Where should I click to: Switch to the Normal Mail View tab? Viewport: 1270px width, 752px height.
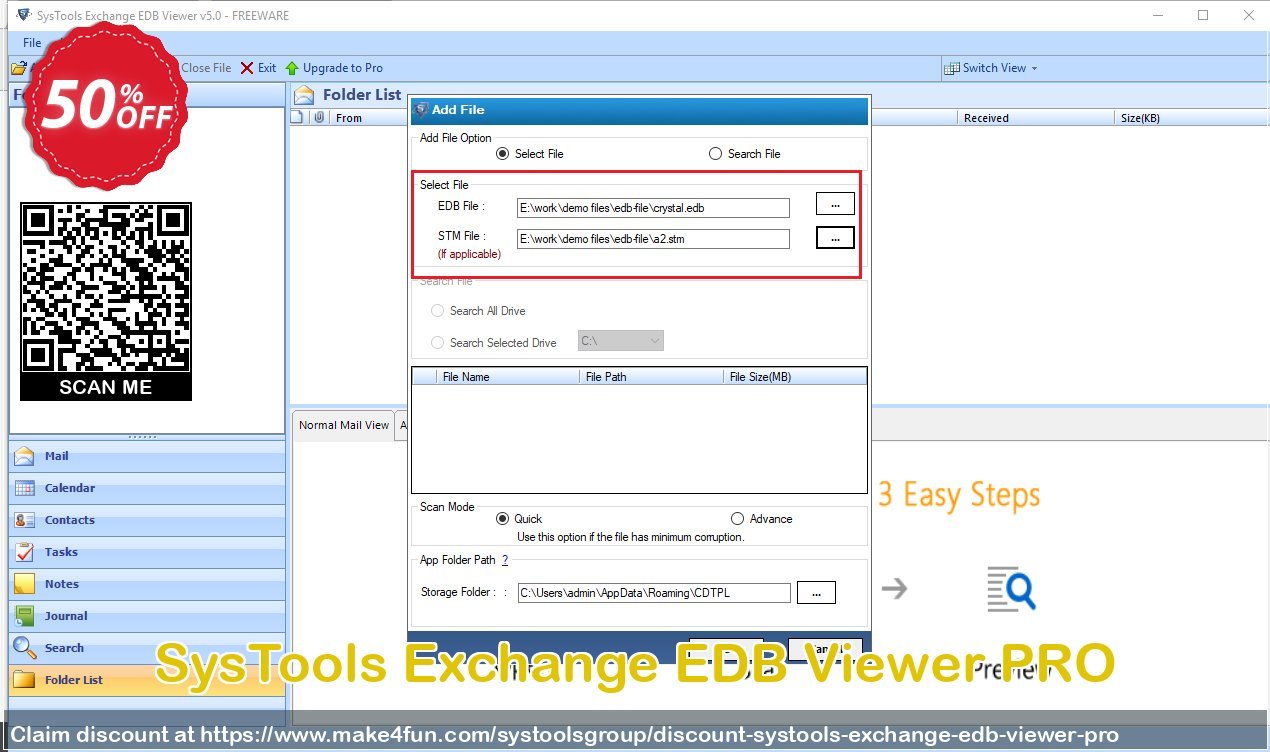pos(343,425)
